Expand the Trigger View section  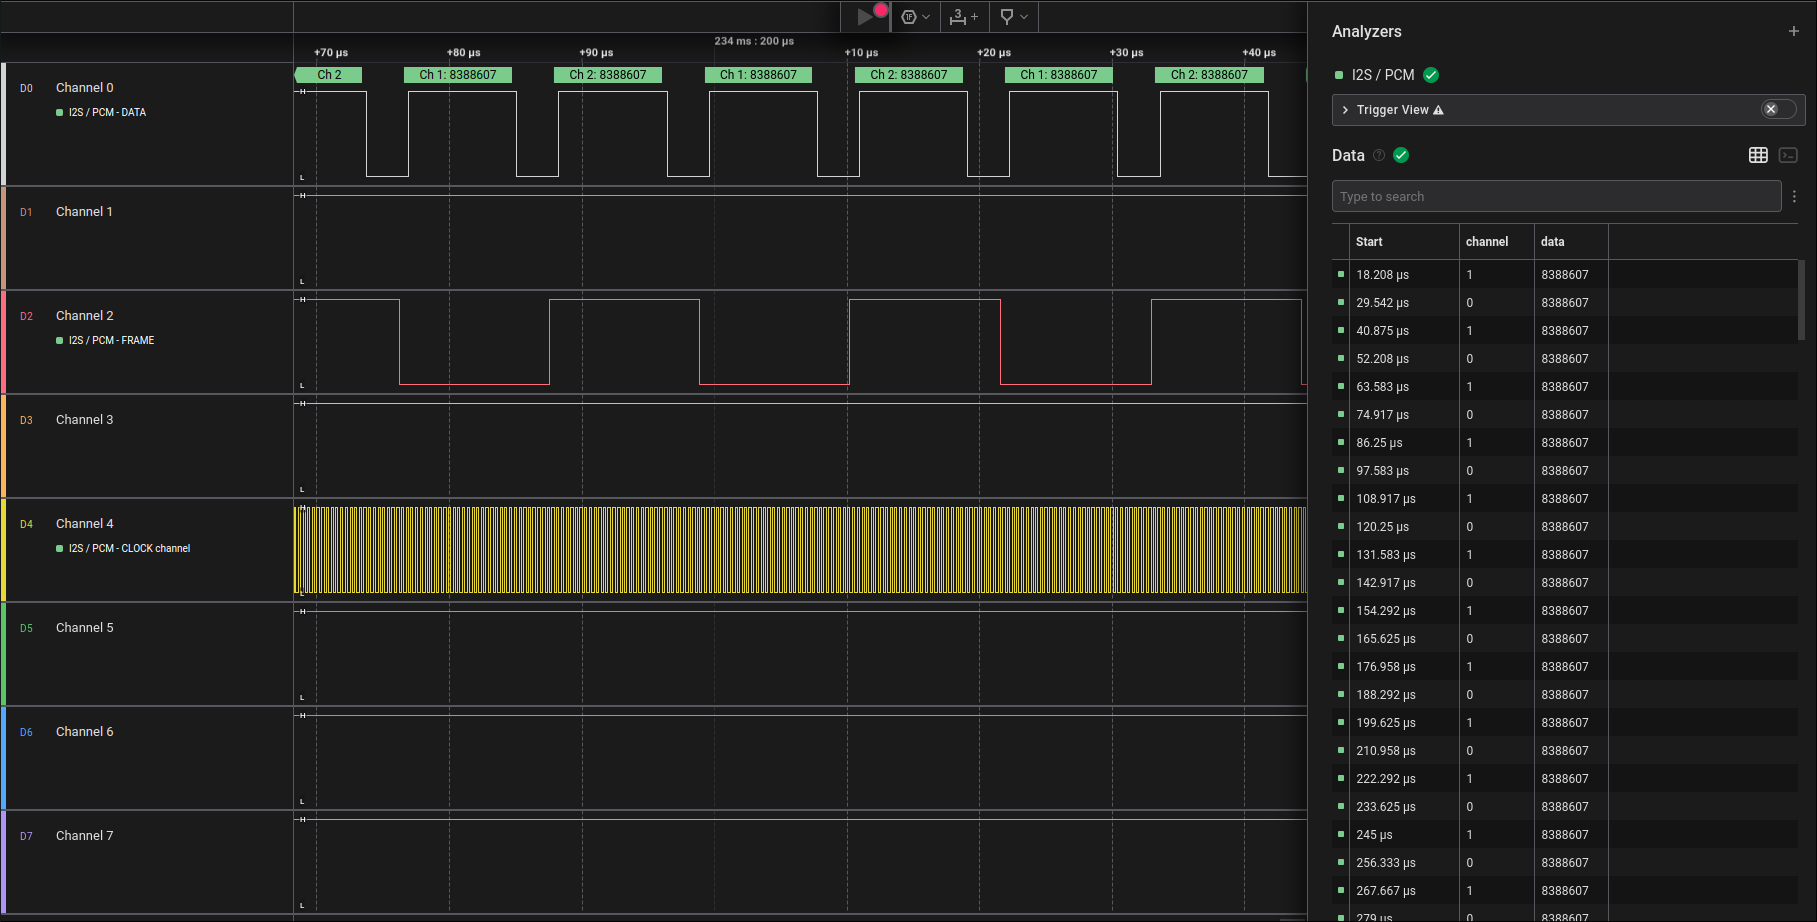point(1346,110)
